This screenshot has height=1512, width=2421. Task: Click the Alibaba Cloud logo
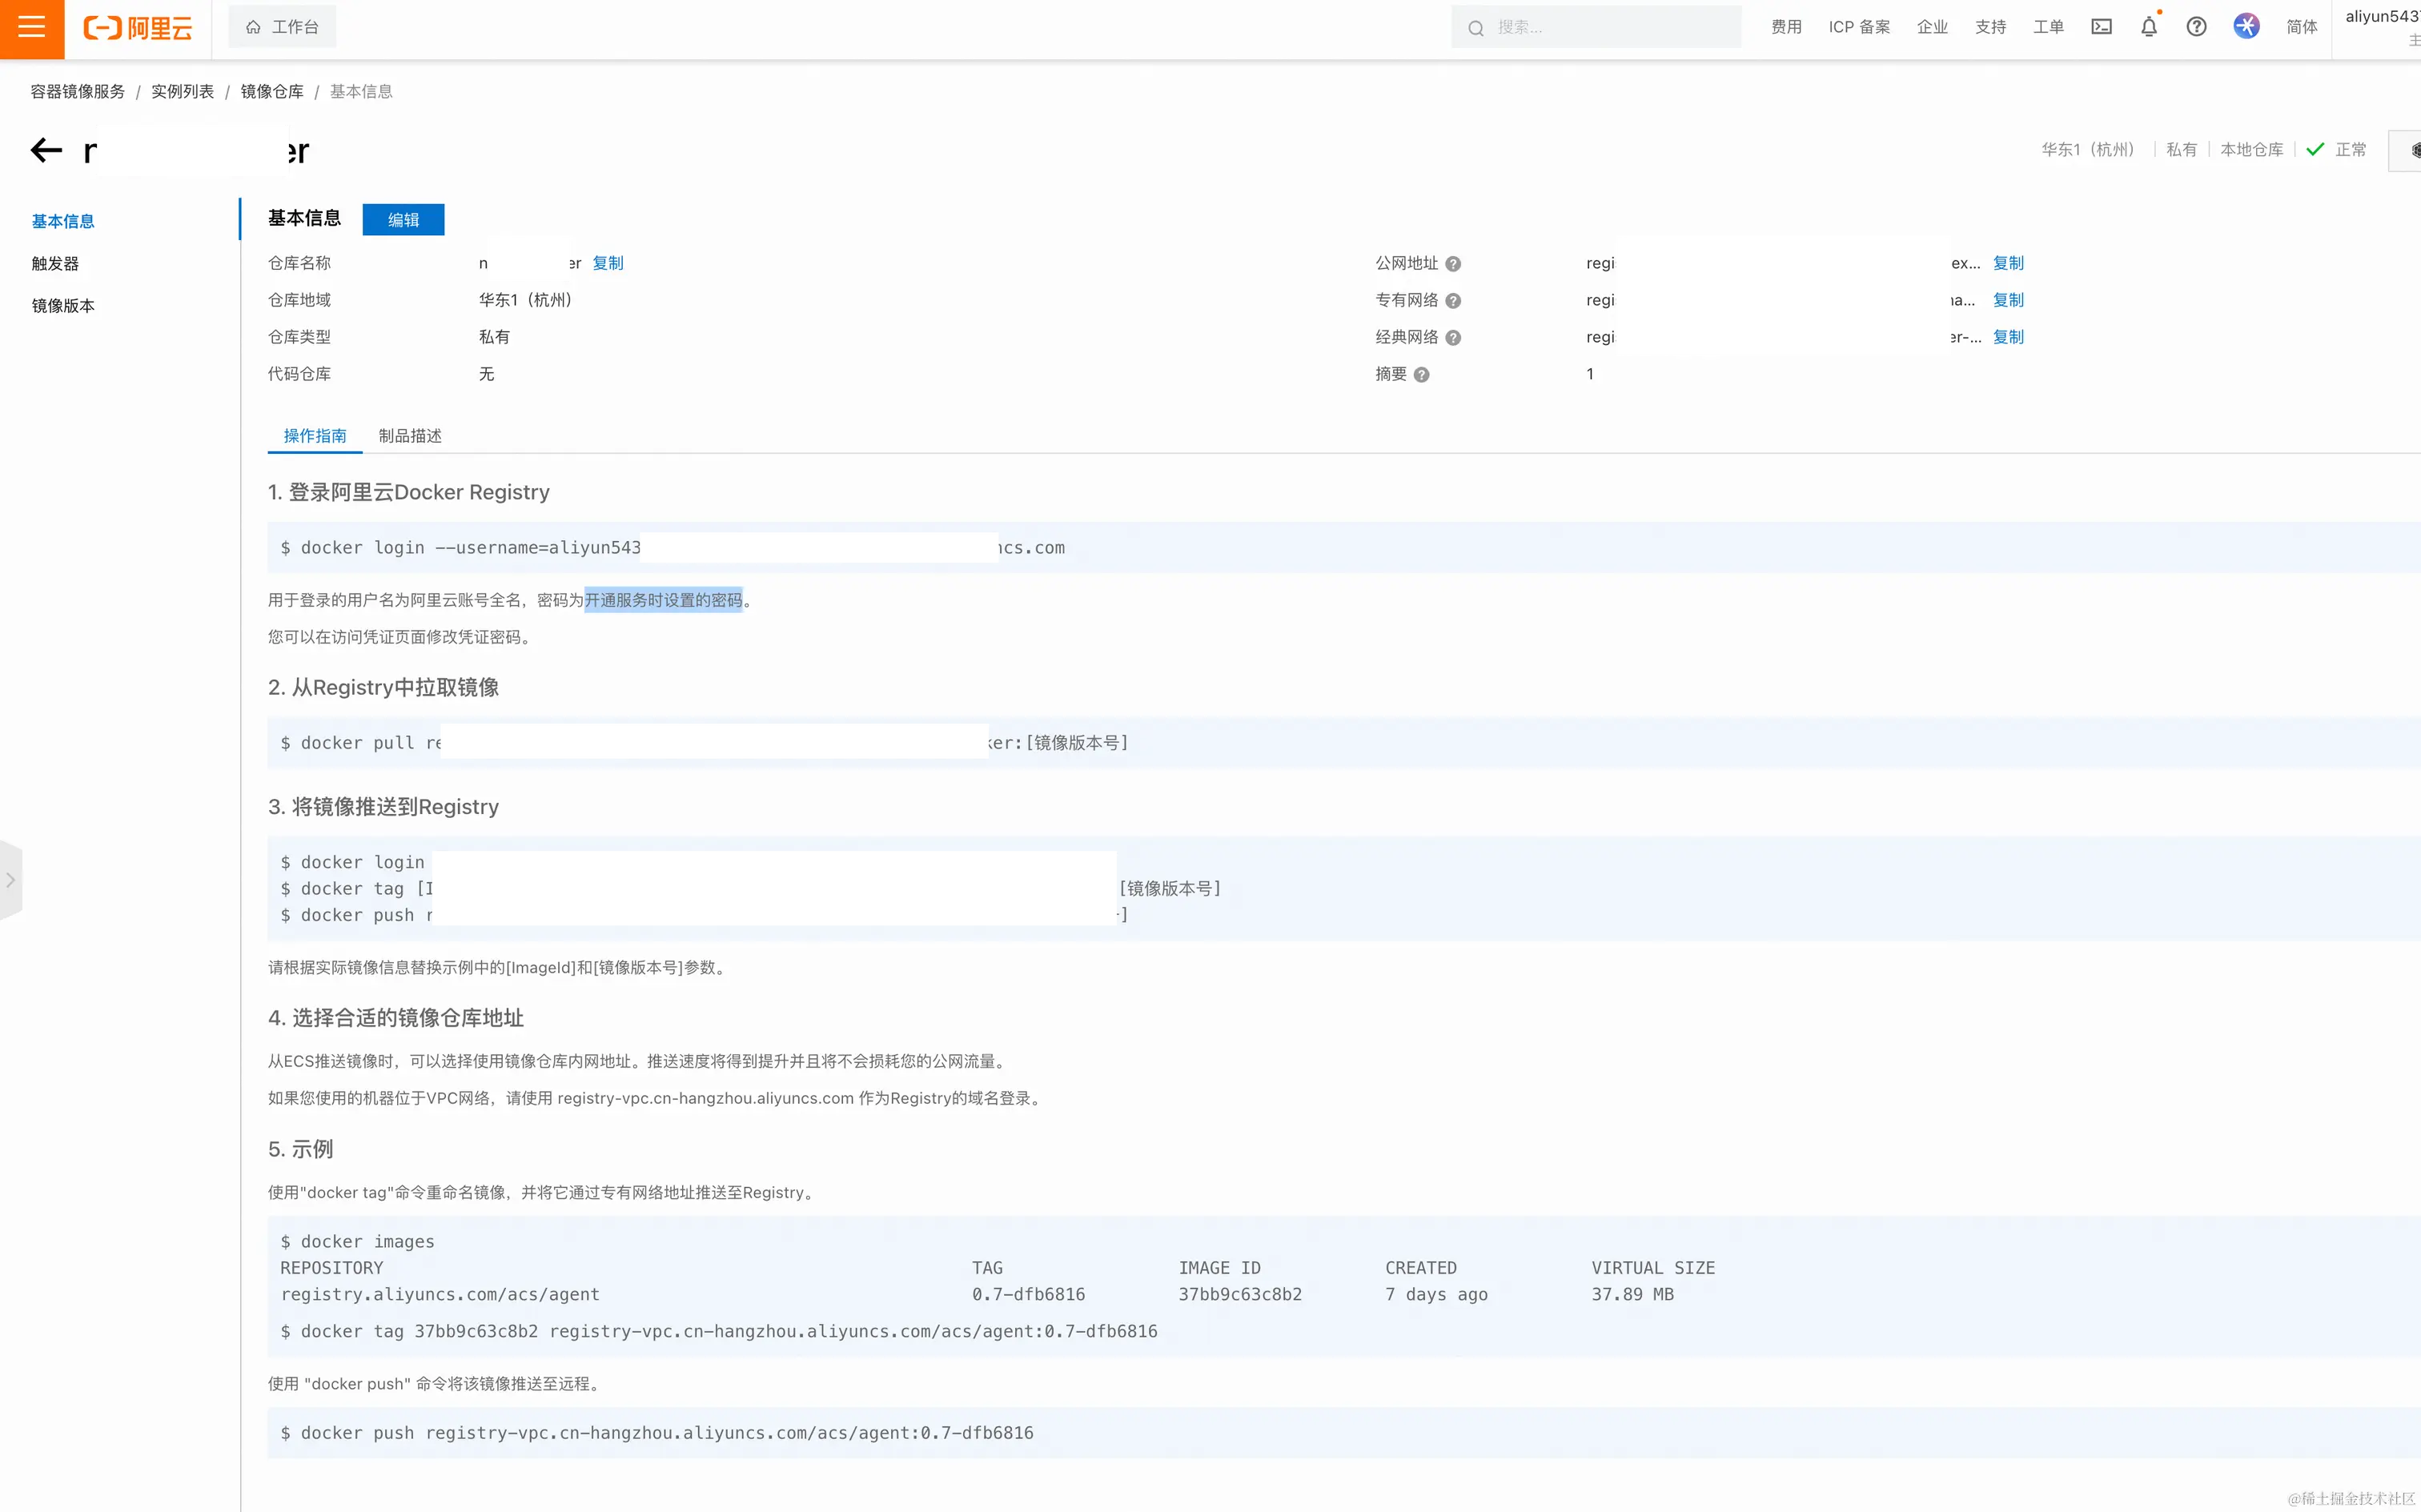coord(137,28)
